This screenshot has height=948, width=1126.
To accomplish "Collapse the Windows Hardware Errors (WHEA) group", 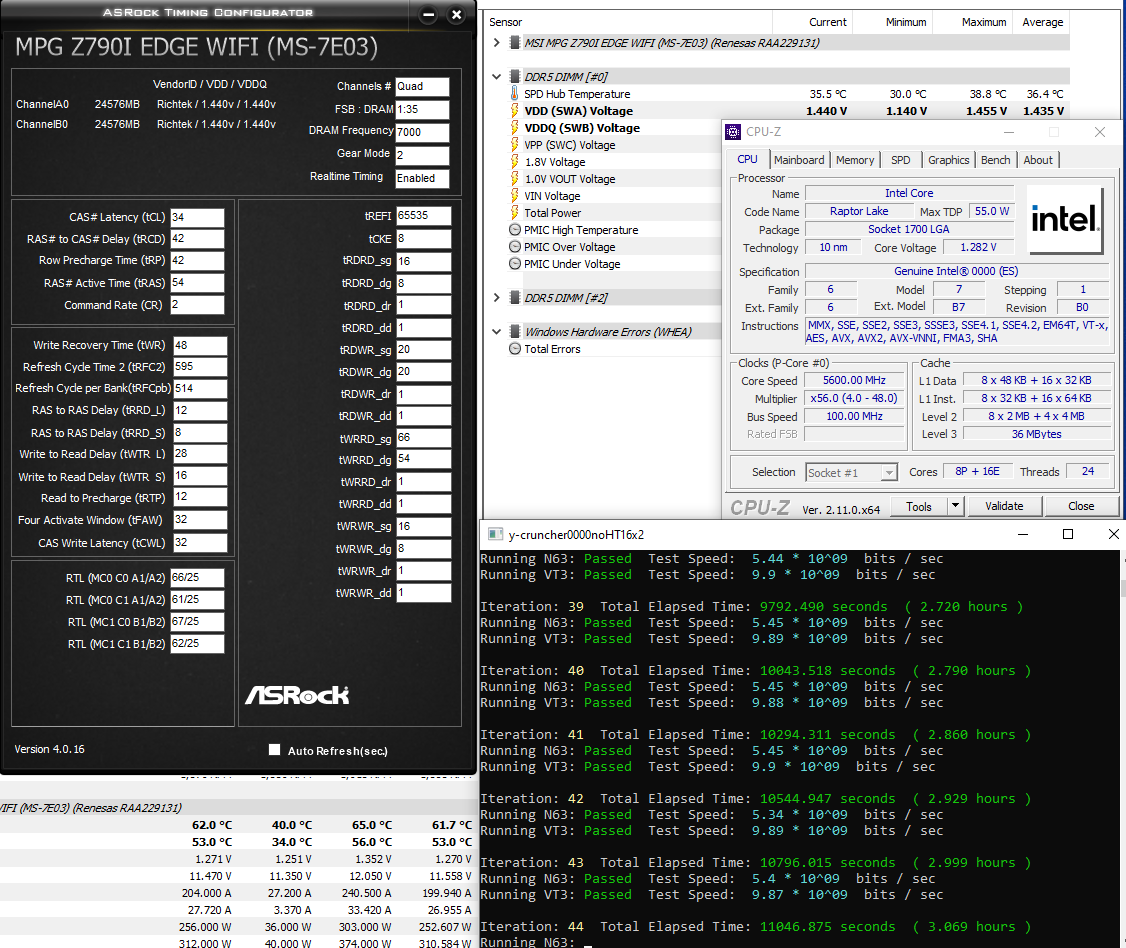I will pos(496,331).
